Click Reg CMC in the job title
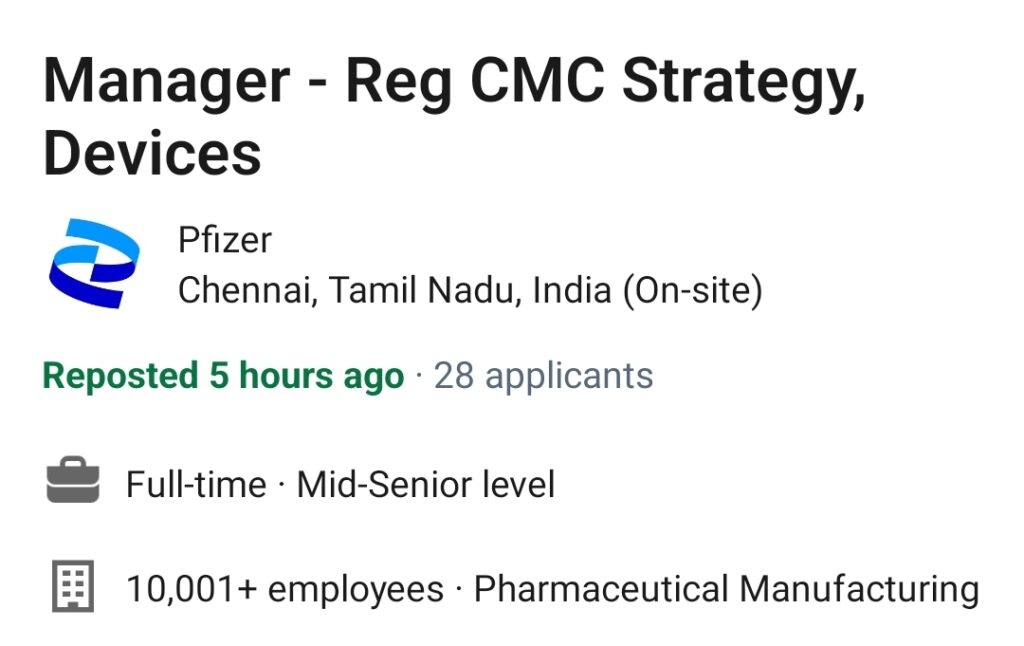 coord(475,82)
